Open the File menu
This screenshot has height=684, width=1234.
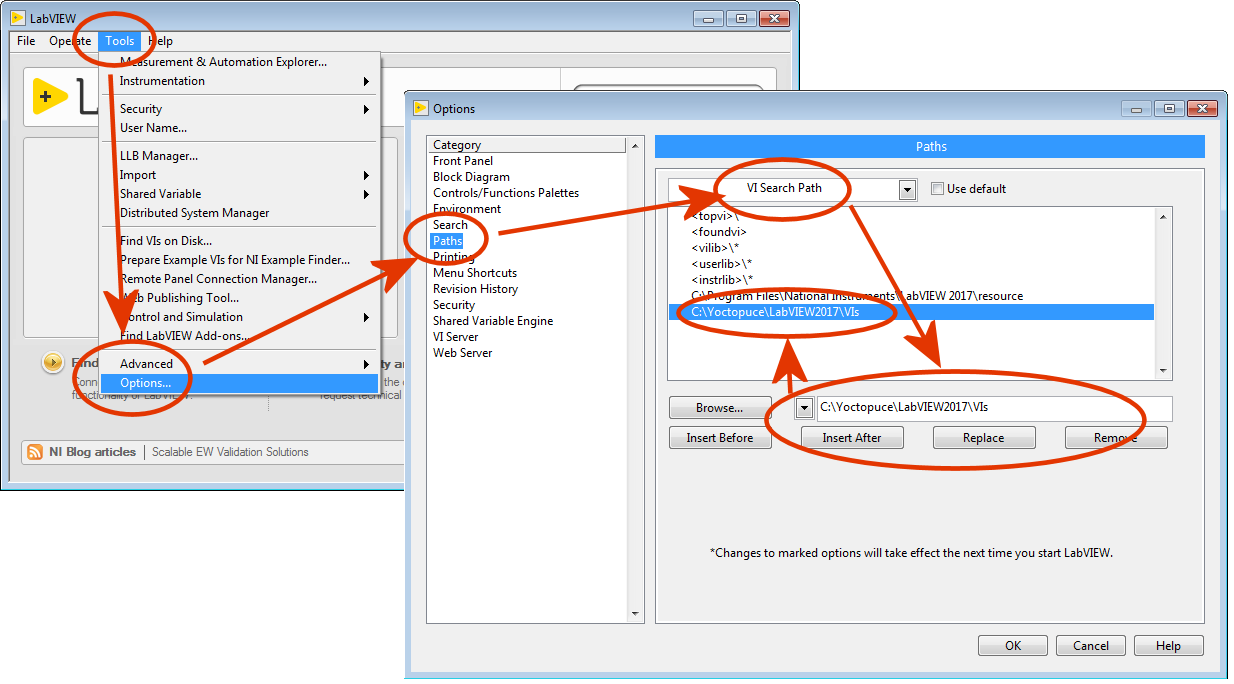point(26,41)
